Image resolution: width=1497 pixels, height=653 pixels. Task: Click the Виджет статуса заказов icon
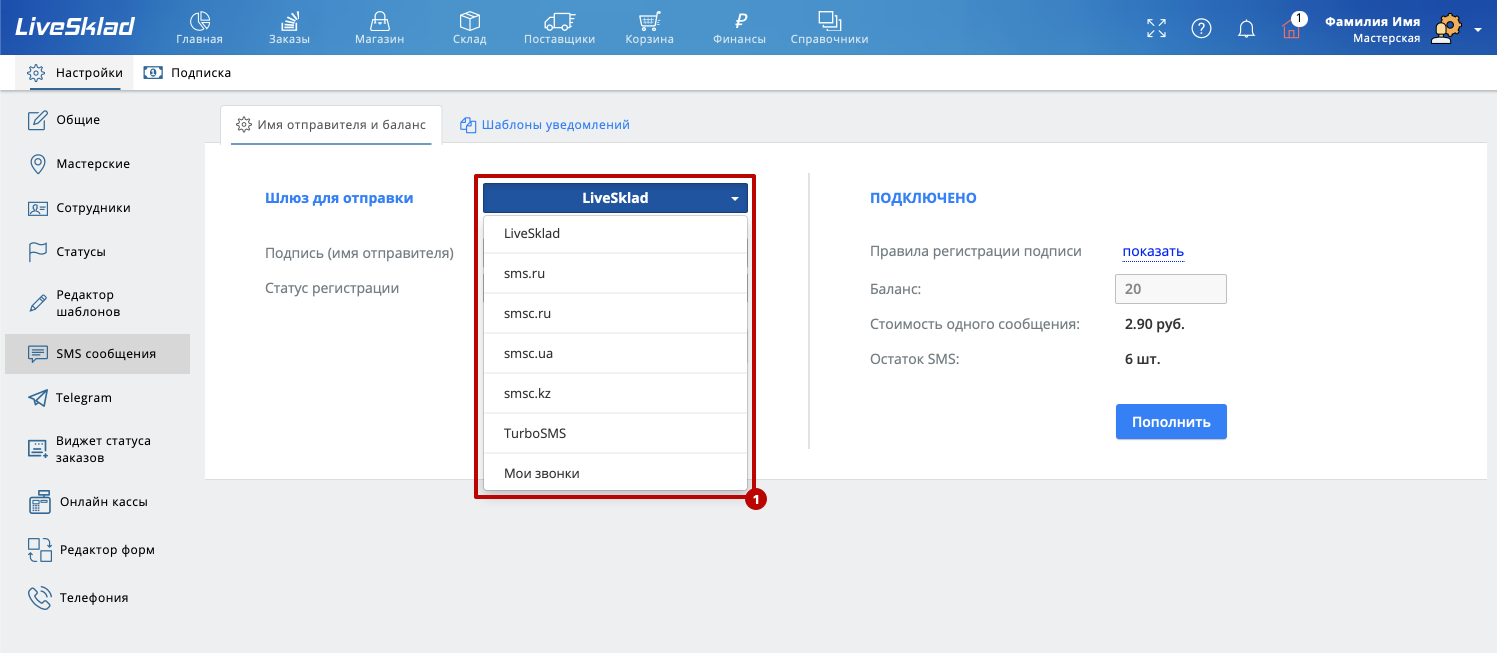tap(38, 449)
